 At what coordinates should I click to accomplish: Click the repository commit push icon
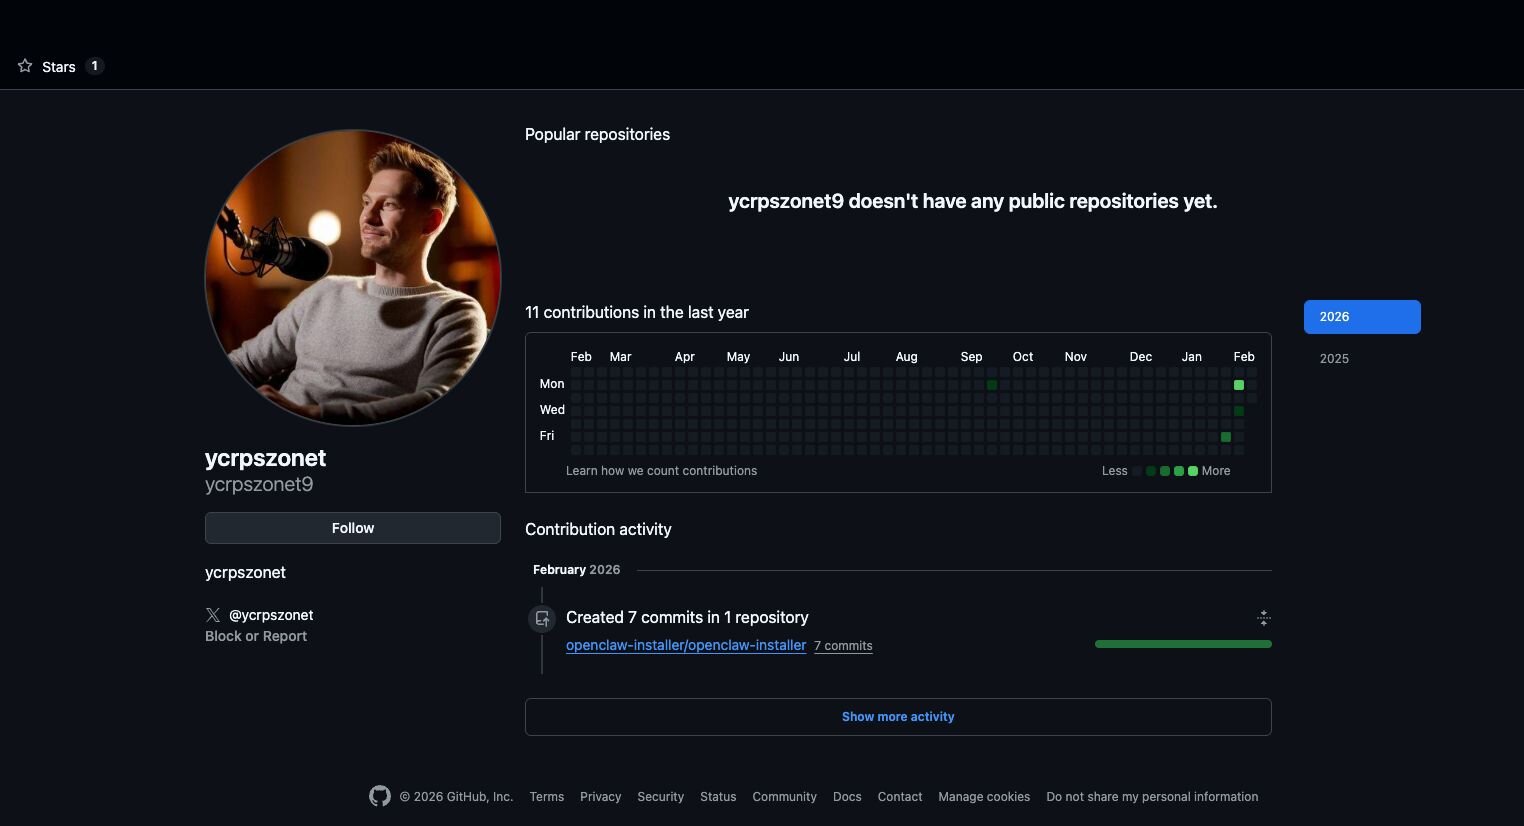point(542,619)
